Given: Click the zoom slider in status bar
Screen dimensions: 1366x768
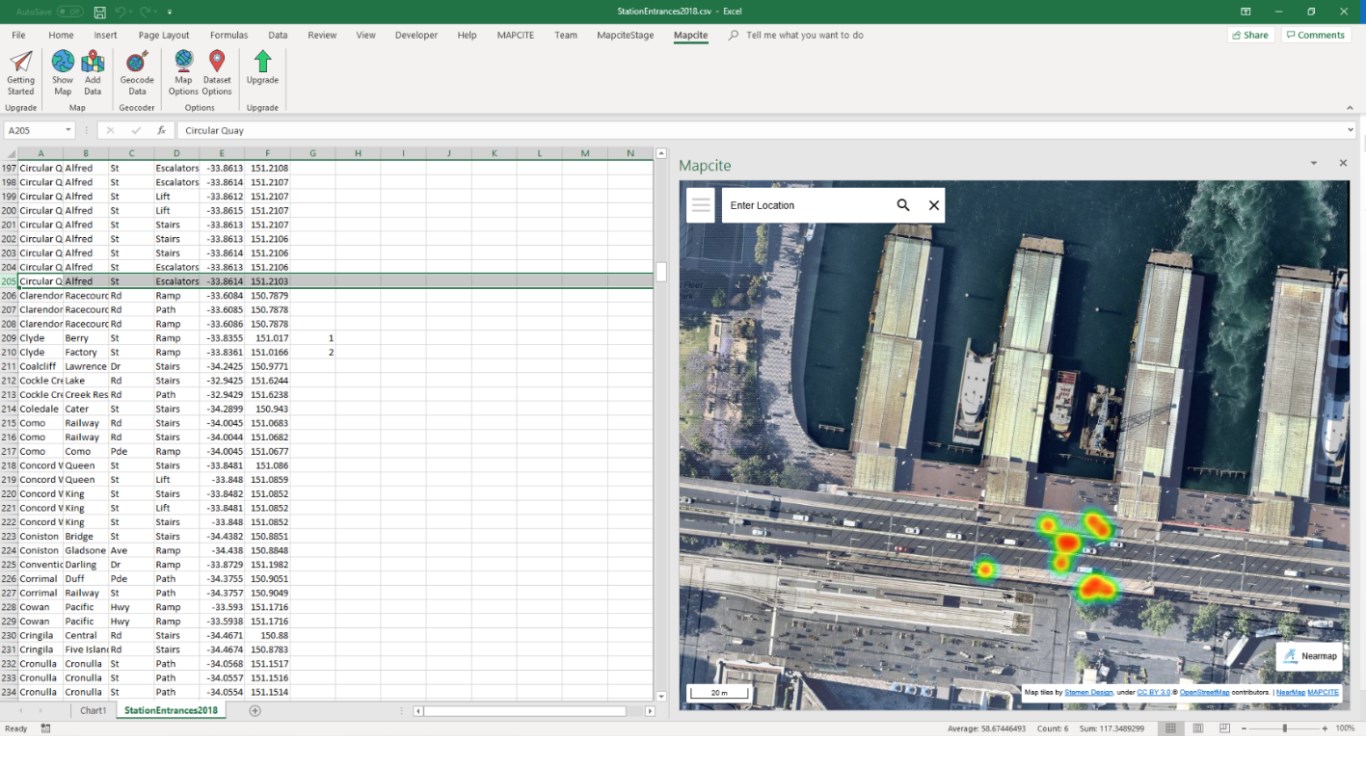Looking at the screenshot, I should click(x=1284, y=729).
